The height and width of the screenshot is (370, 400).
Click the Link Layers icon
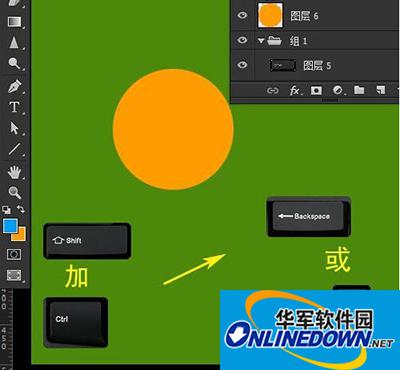273,90
